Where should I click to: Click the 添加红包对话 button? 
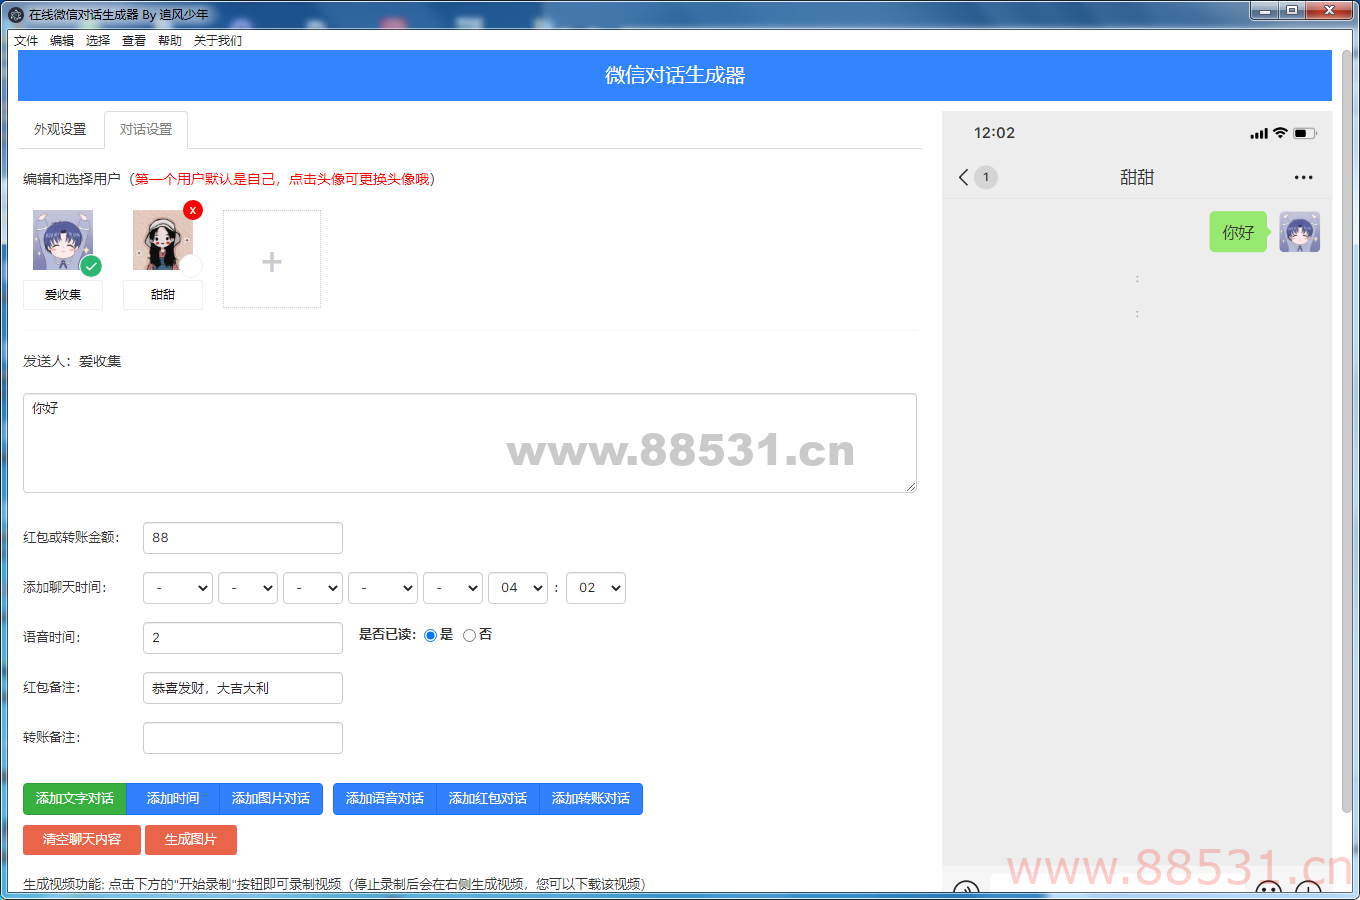coord(488,799)
